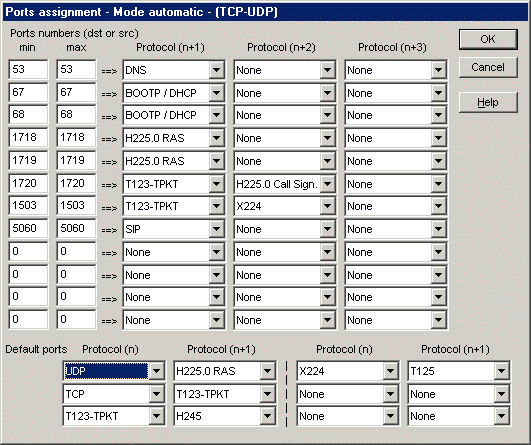
Task: Select the min port field containing 5060
Action: coord(28,229)
